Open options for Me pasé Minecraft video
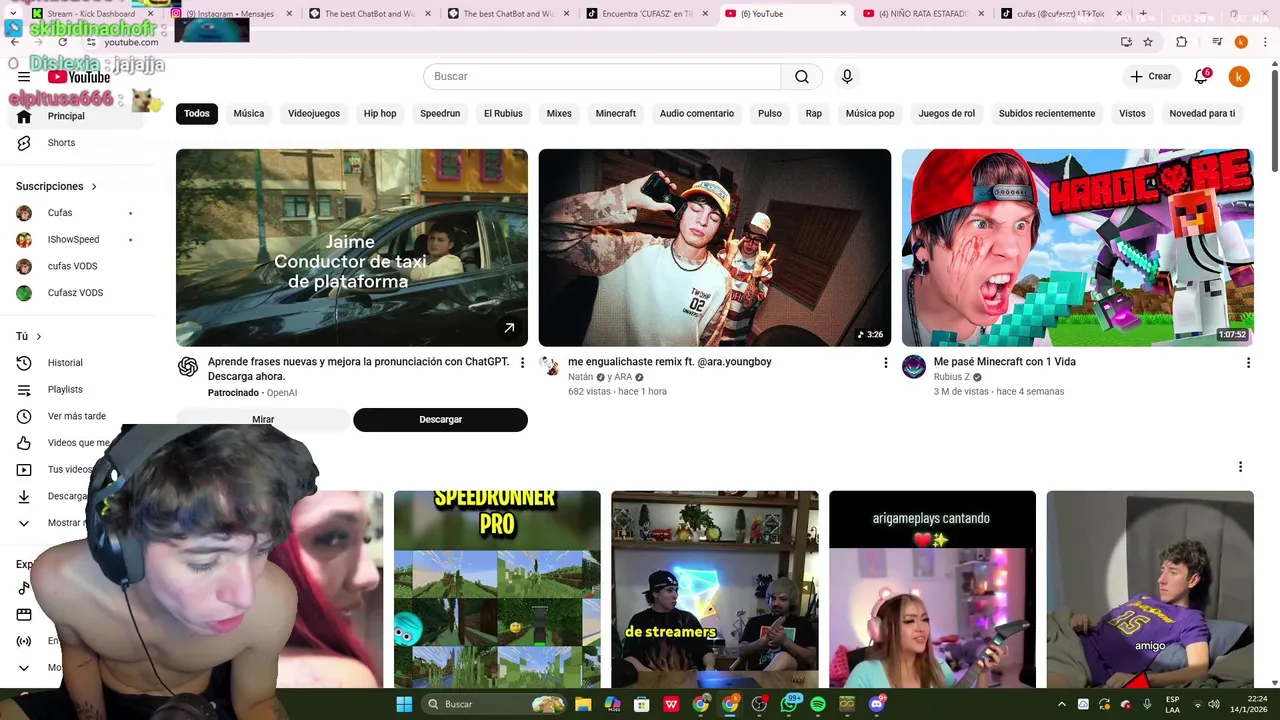The height and width of the screenshot is (720, 1280). click(x=1248, y=363)
